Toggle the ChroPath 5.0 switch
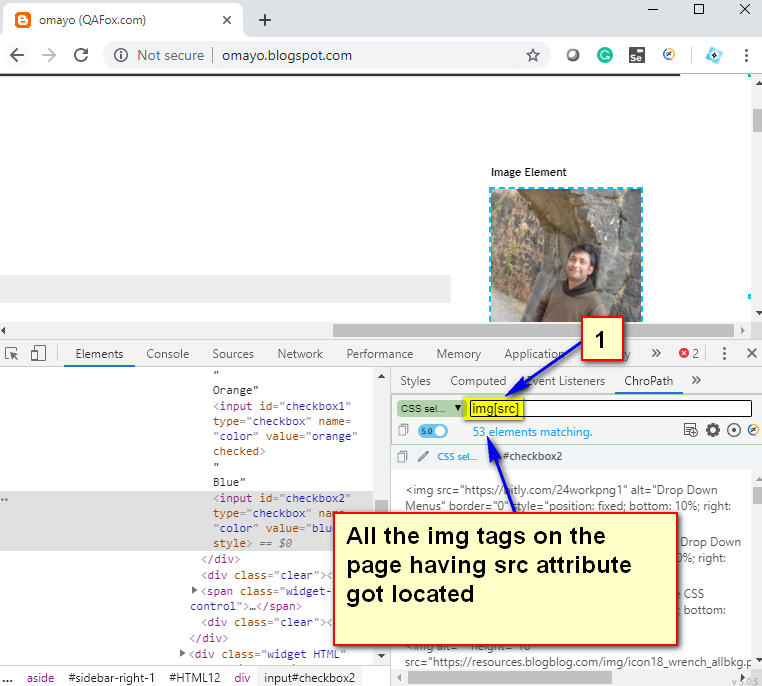 pyautogui.click(x=433, y=431)
